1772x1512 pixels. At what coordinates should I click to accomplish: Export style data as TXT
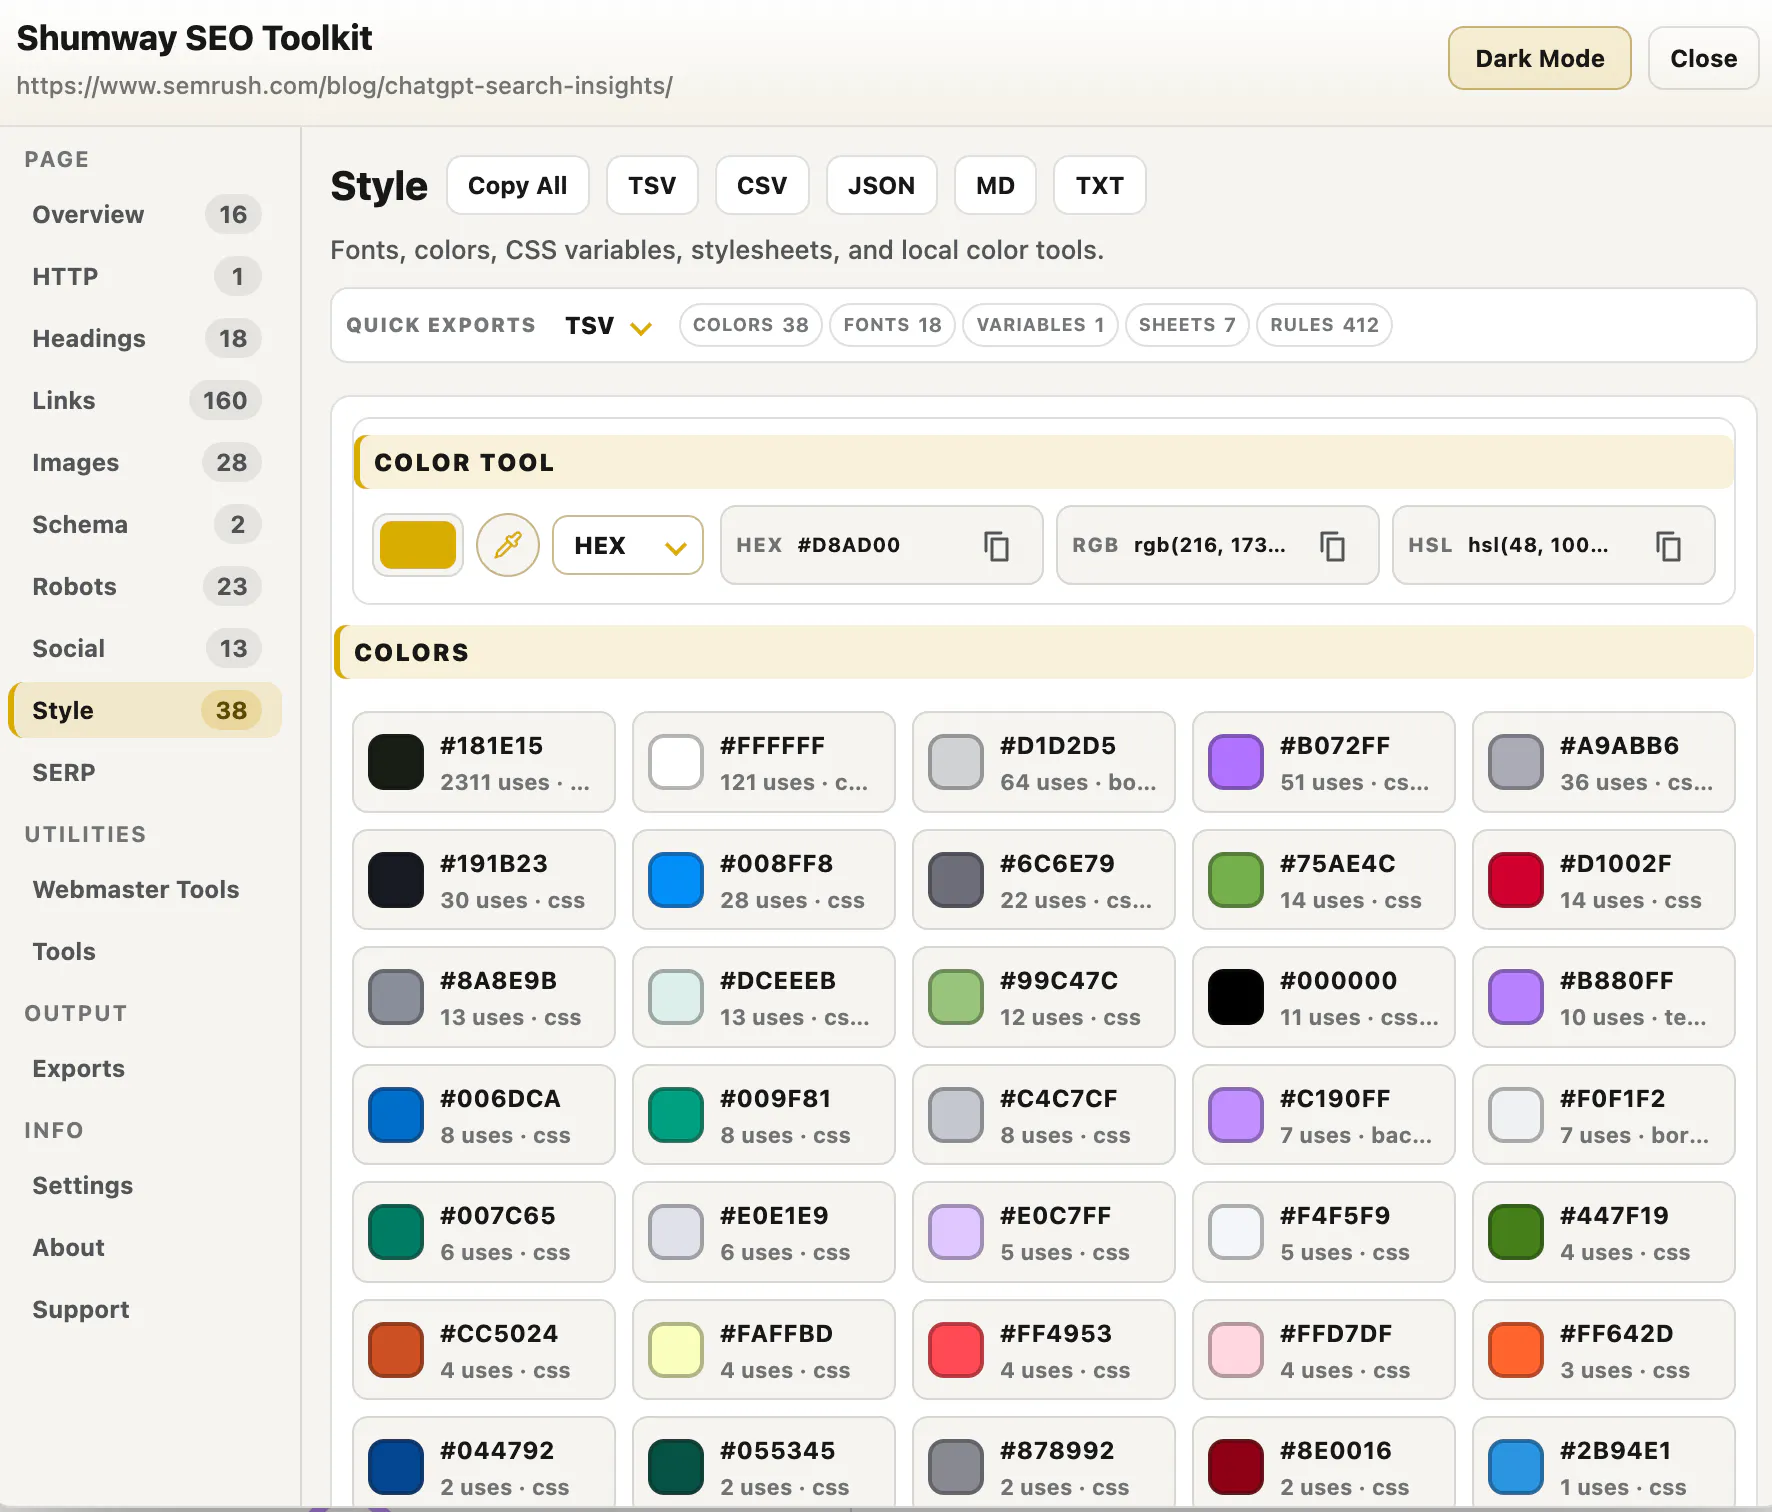coord(1100,185)
